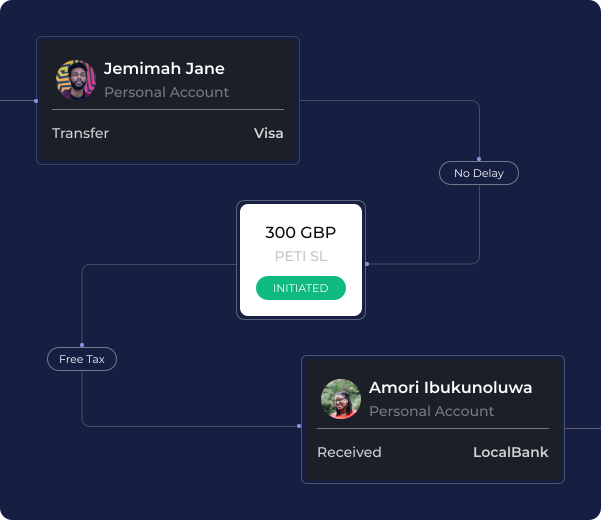Click Amori Ibukunoluwa's profile avatar
Screen dimensions: 601x520
[341, 399]
